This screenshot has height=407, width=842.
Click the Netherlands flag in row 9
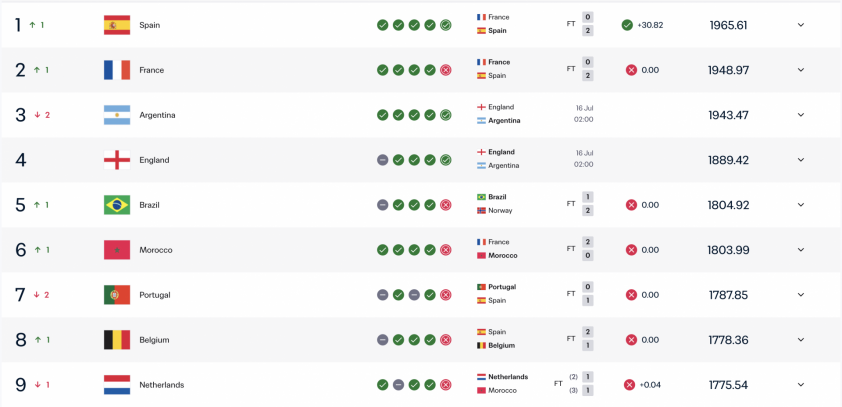[117, 385]
